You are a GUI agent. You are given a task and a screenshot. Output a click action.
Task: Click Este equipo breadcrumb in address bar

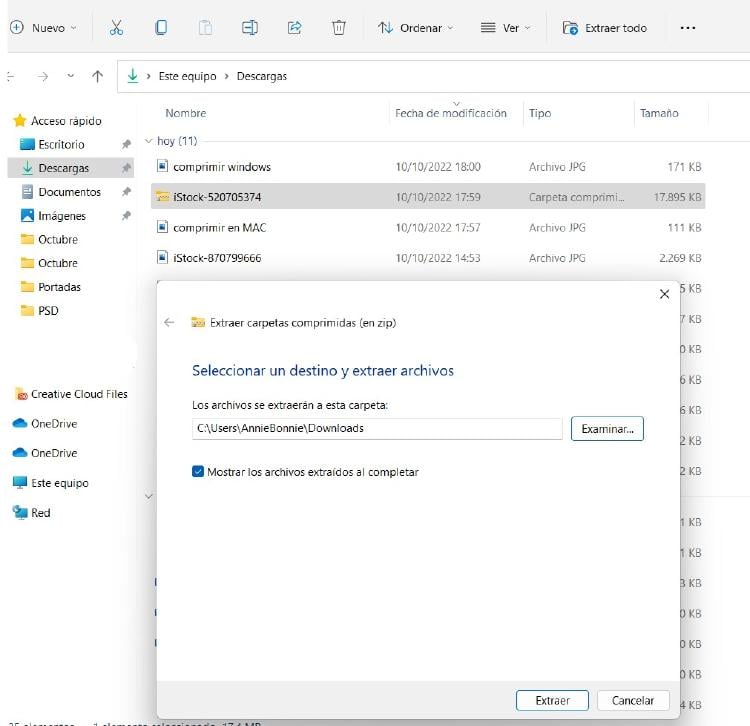tap(188, 76)
